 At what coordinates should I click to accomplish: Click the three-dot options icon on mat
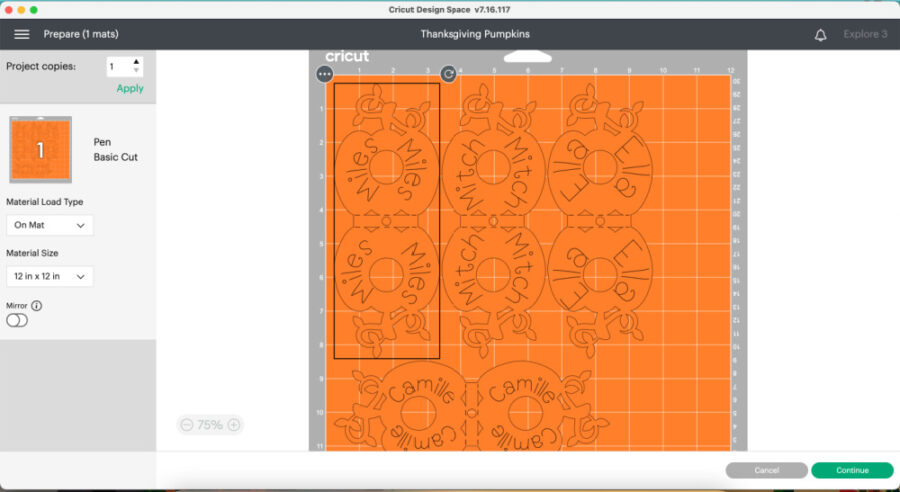(x=324, y=74)
